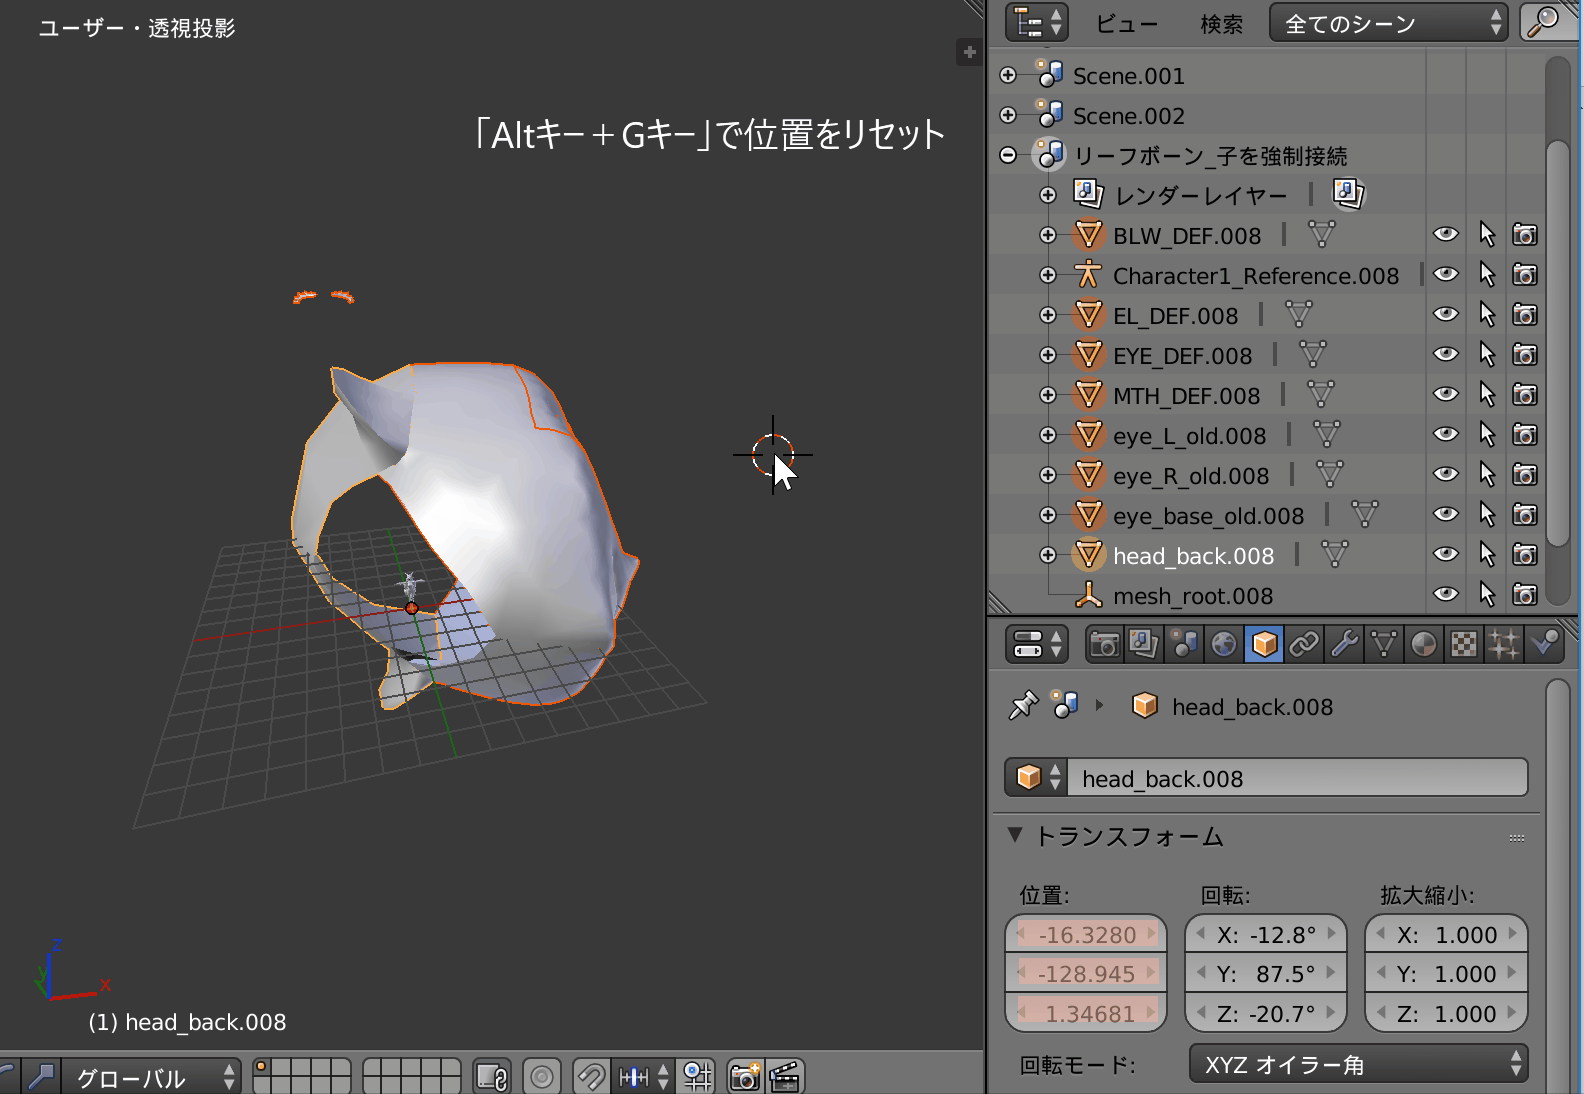Viewport: 1584px width, 1094px height.
Task: Open the Object properties cube tab
Action: click(1264, 645)
